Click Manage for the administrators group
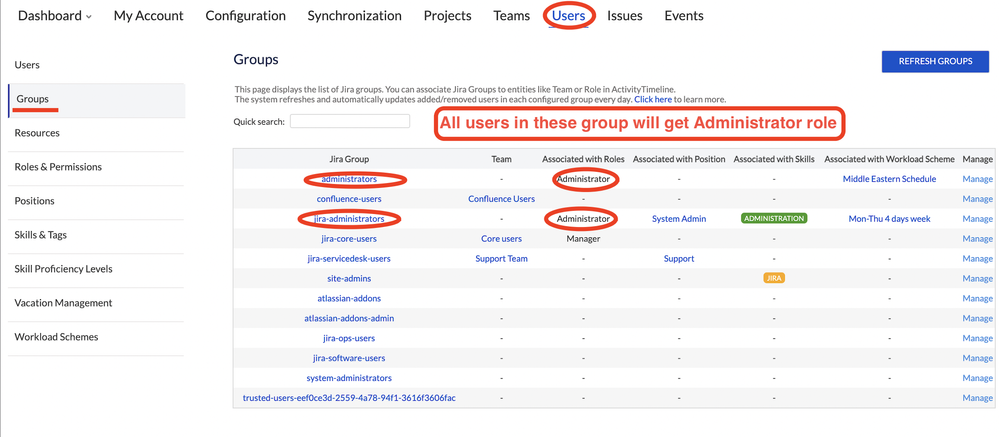Screen dimensions: 999x437 [x=977, y=179]
